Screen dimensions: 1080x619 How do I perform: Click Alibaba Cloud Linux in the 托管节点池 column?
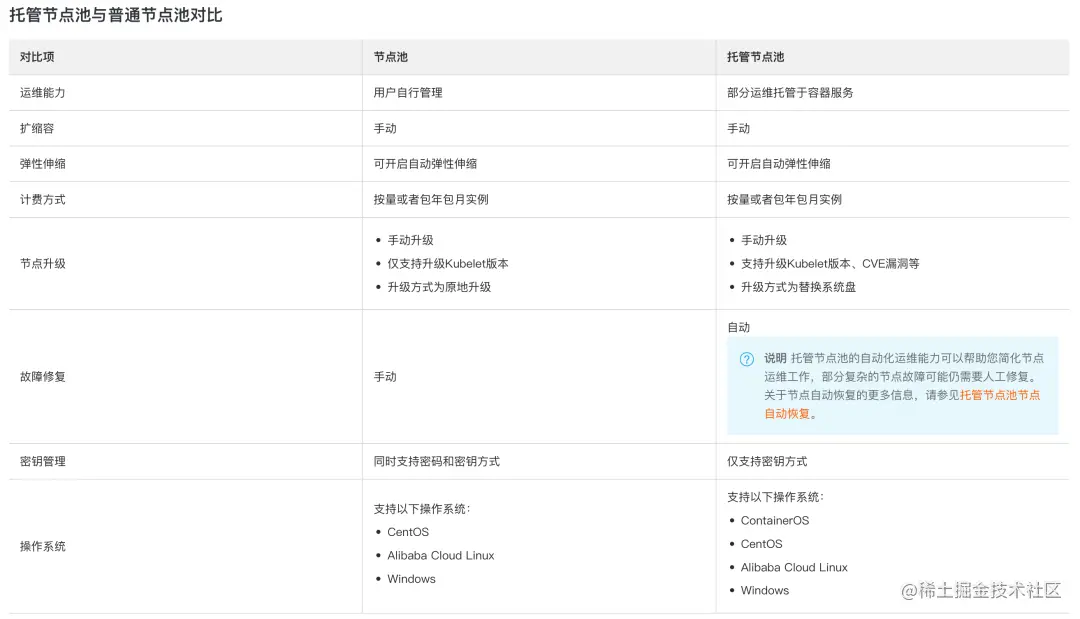tap(794, 567)
